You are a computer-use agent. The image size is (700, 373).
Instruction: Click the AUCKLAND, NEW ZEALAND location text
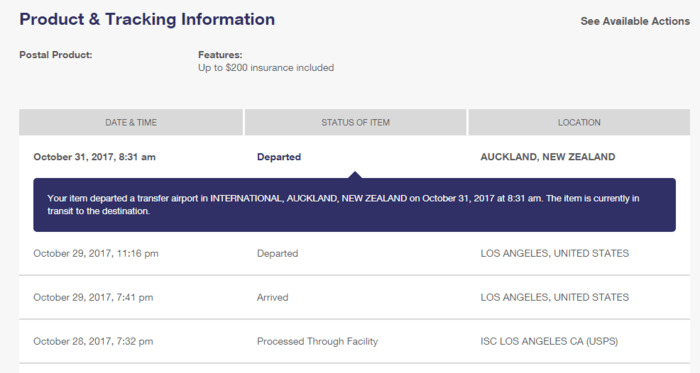coord(548,157)
